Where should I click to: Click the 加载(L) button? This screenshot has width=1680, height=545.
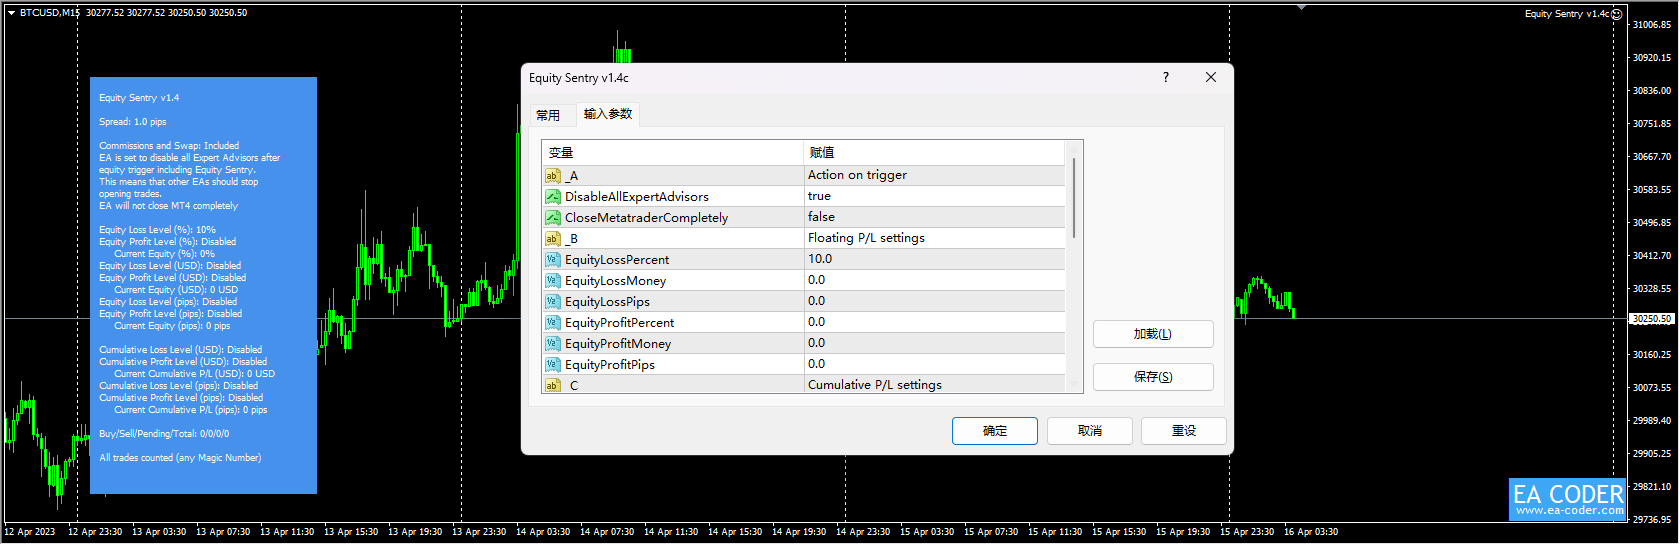point(1153,334)
